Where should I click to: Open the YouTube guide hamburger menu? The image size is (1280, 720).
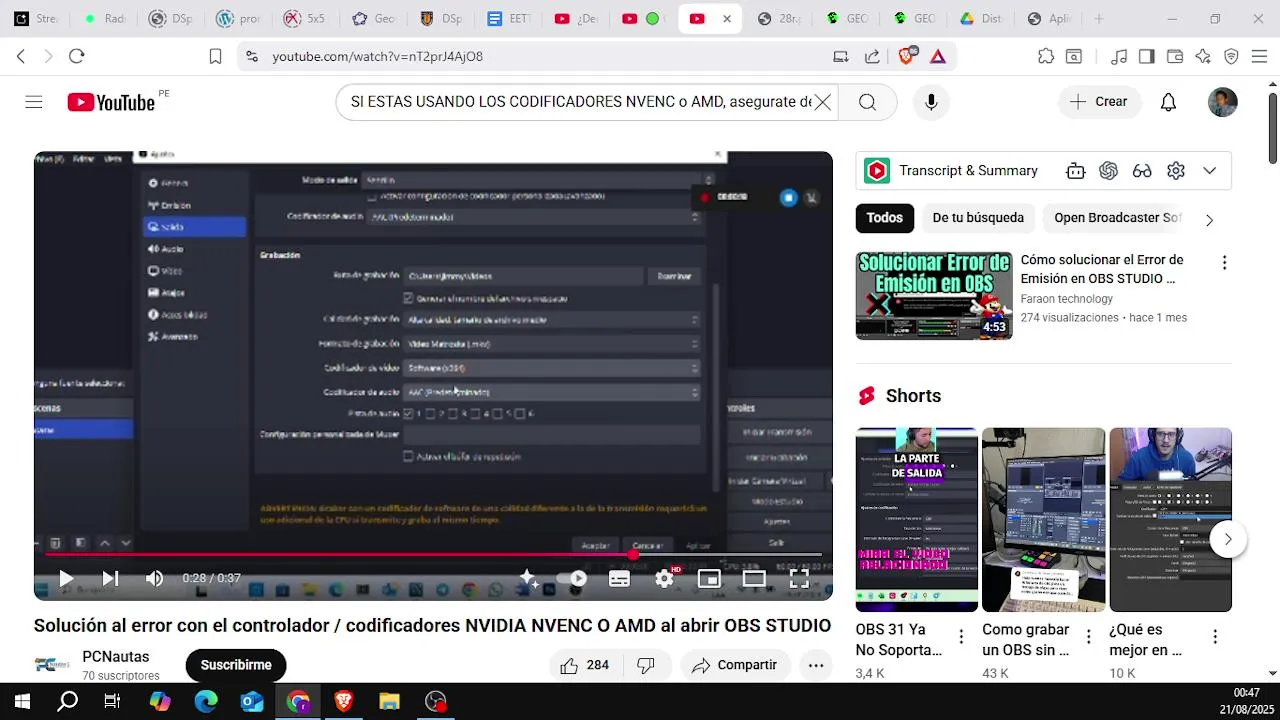(34, 102)
